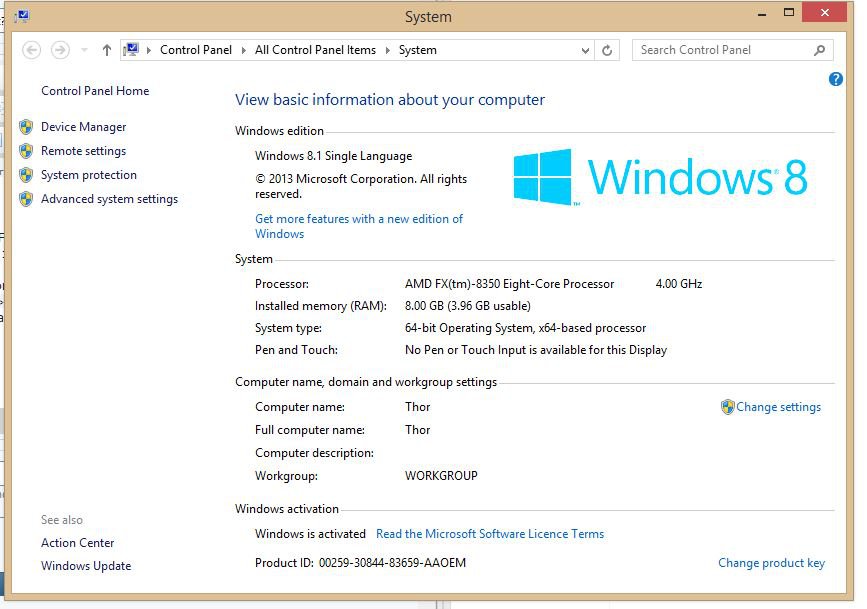Viewport: 867px width, 609px height.
Task: Go up one level with Up arrow
Action: pyautogui.click(x=107, y=50)
